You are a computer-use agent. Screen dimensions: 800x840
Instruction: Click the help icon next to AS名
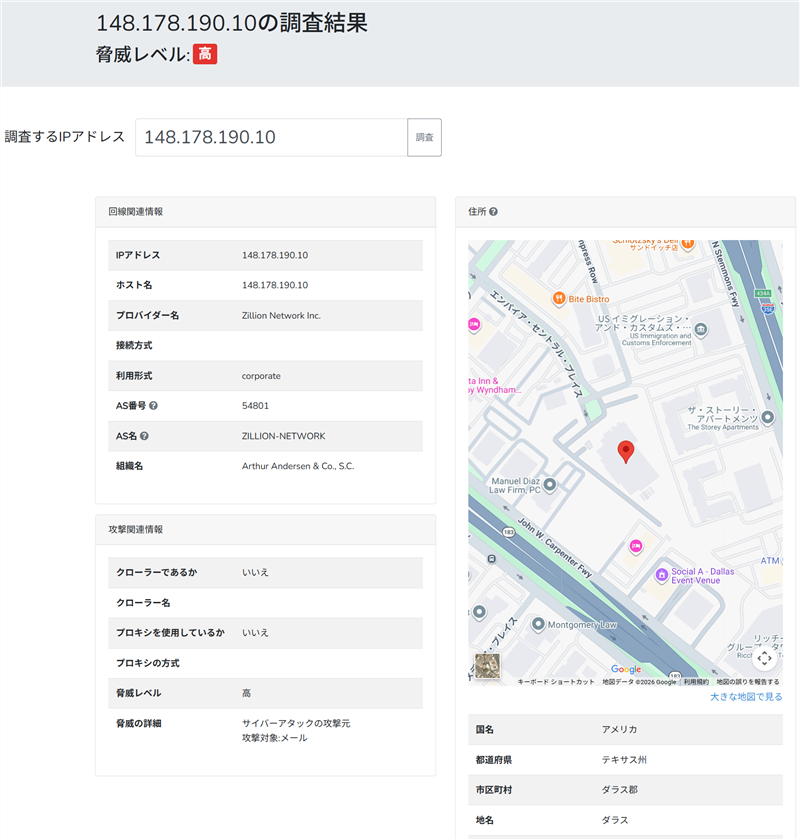pos(145,436)
